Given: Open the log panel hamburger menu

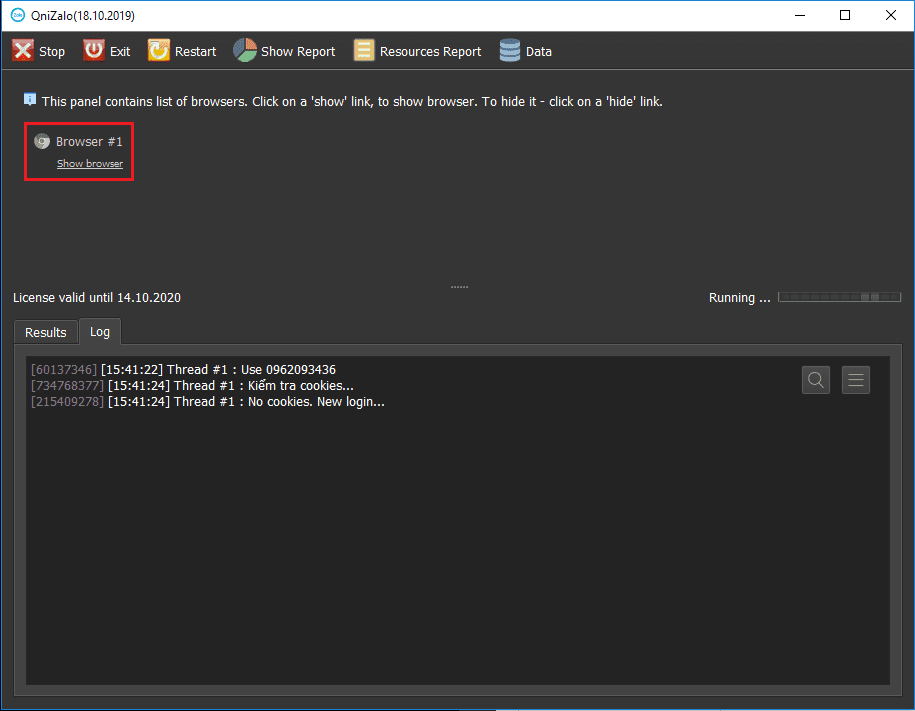Looking at the screenshot, I should 855,380.
